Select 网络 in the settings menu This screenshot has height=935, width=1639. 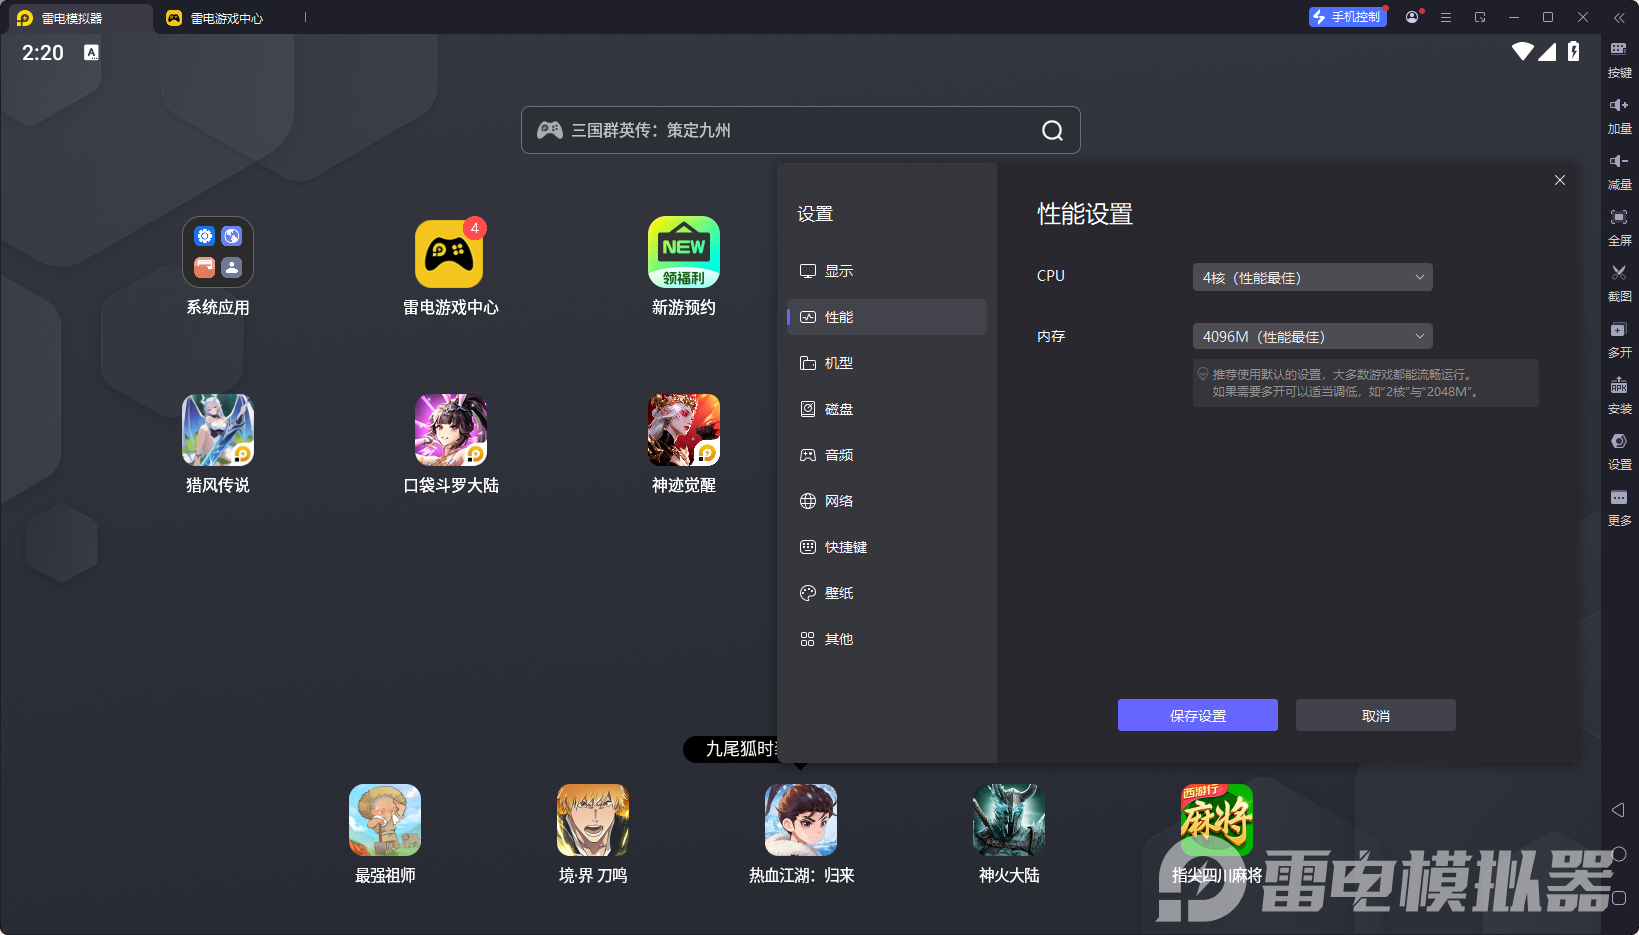[887, 501]
